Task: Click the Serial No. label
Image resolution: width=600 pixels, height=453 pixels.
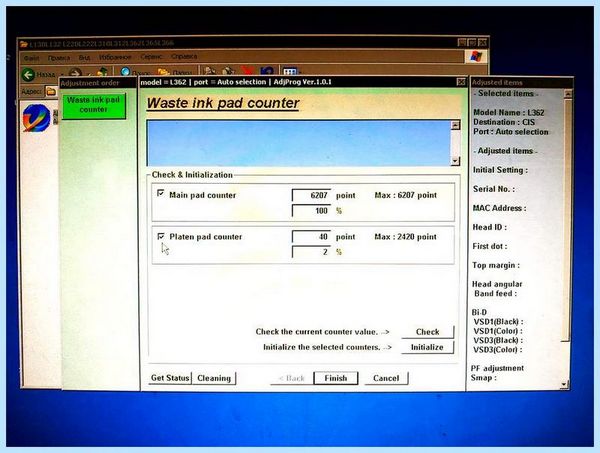Action: [x=494, y=189]
